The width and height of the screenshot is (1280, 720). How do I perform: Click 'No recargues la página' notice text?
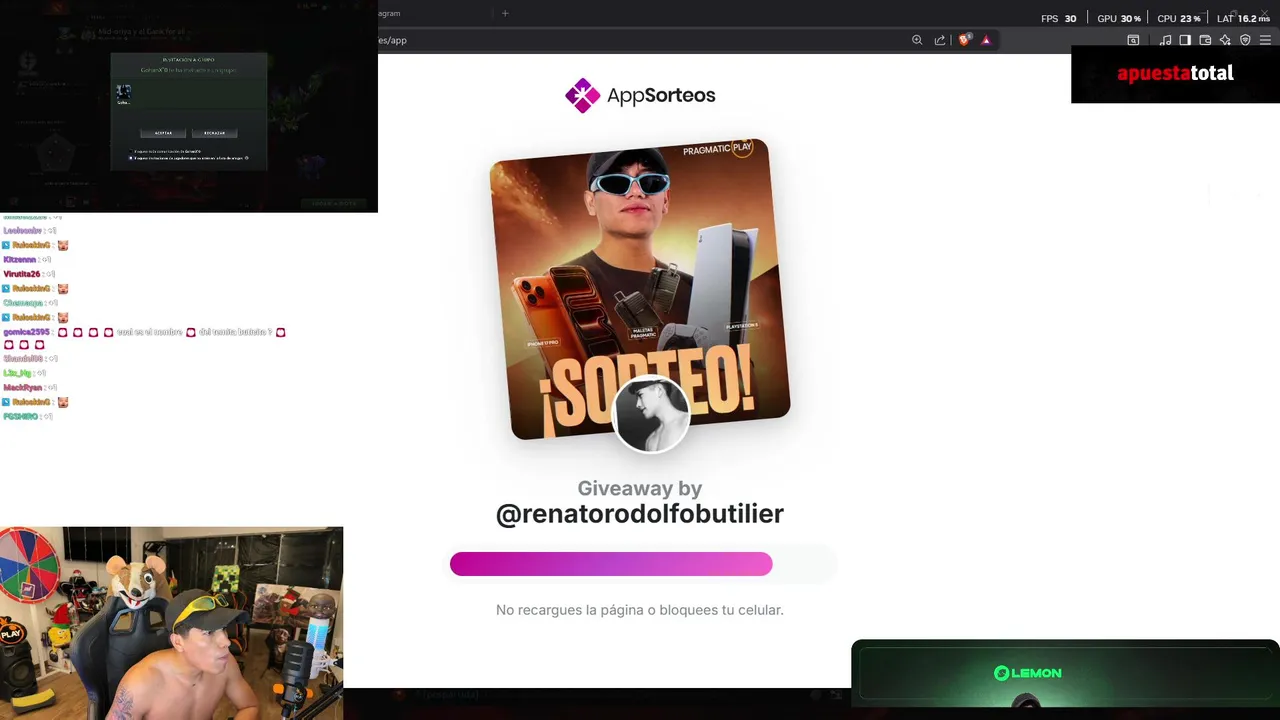(640, 610)
